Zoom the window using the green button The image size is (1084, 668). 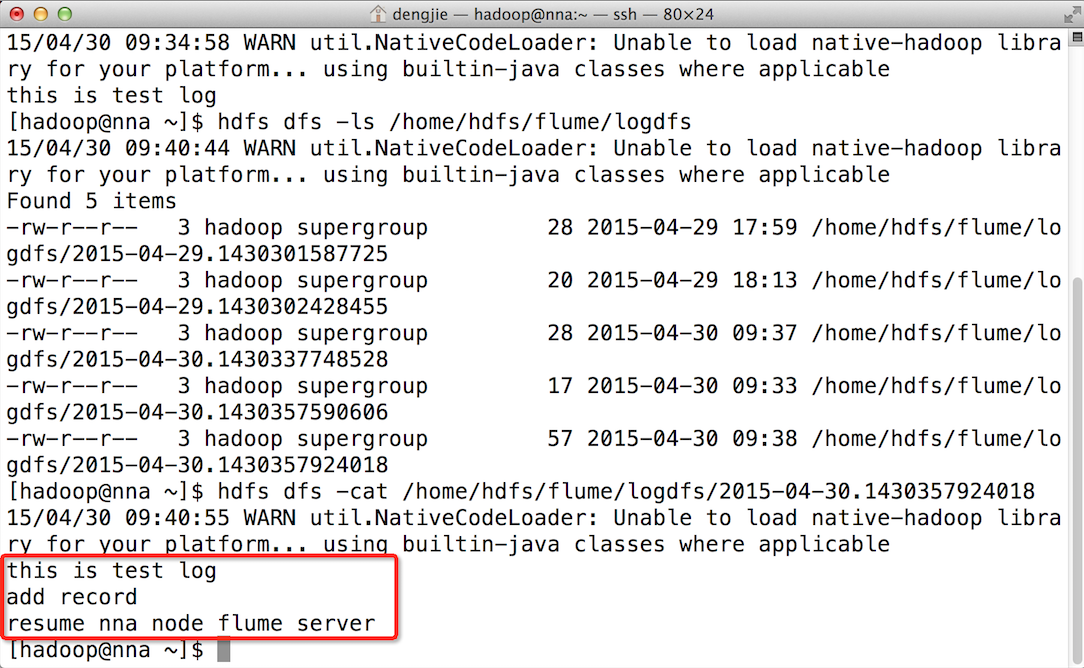pos(64,14)
